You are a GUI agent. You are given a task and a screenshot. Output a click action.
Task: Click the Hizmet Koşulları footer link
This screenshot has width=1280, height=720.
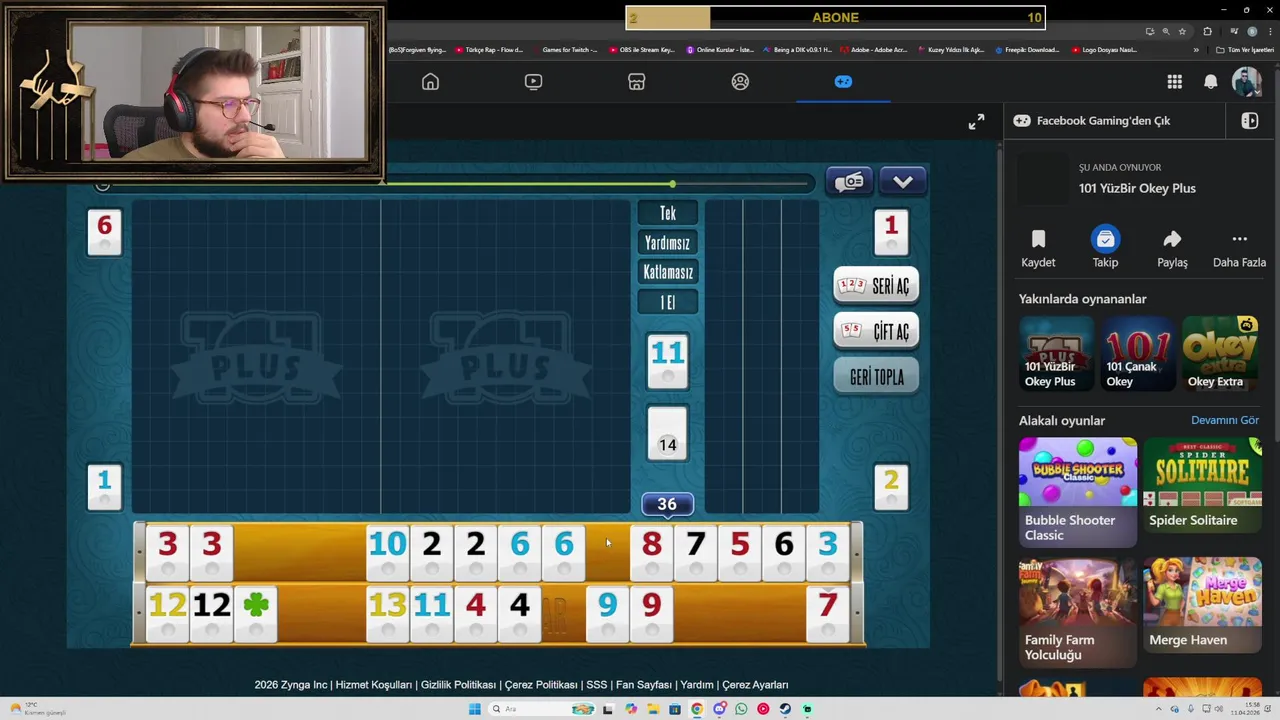(x=374, y=685)
